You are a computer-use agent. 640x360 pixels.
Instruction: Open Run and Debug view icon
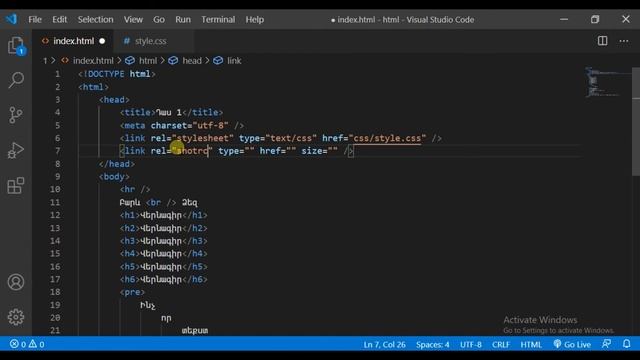16,150
